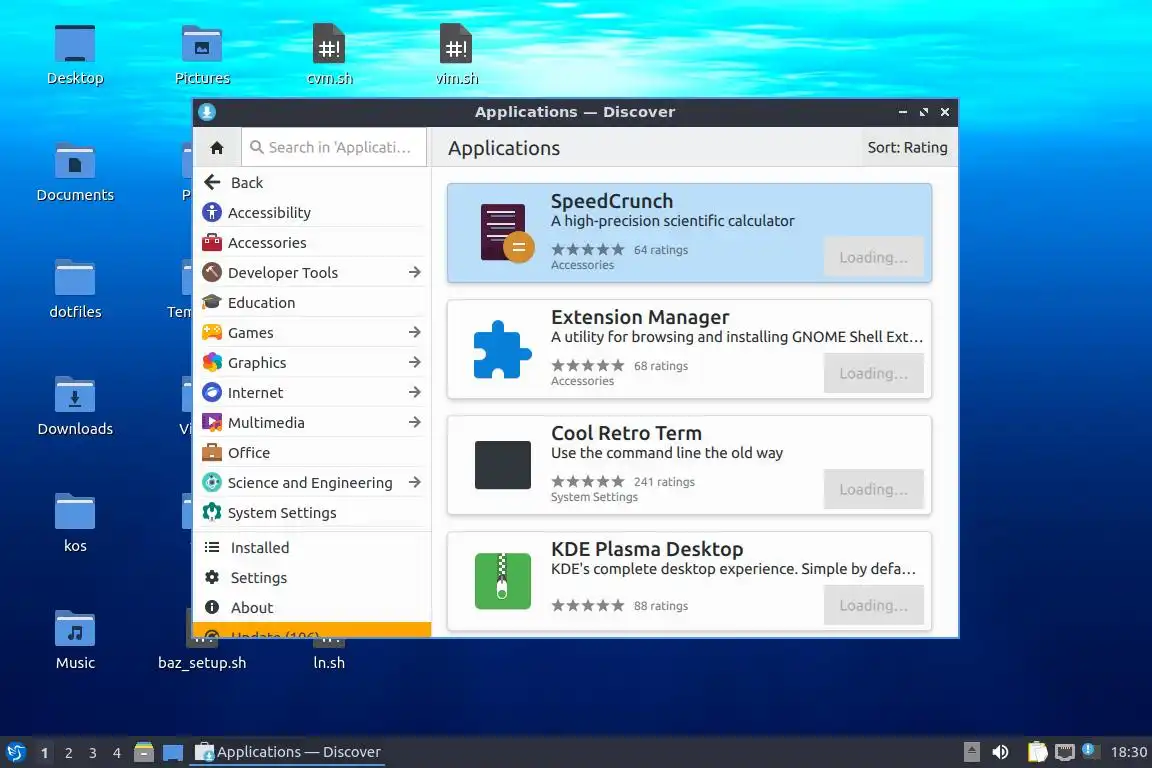The width and height of the screenshot is (1152, 768).
Task: Click the home icon in Discover
Action: (217, 148)
